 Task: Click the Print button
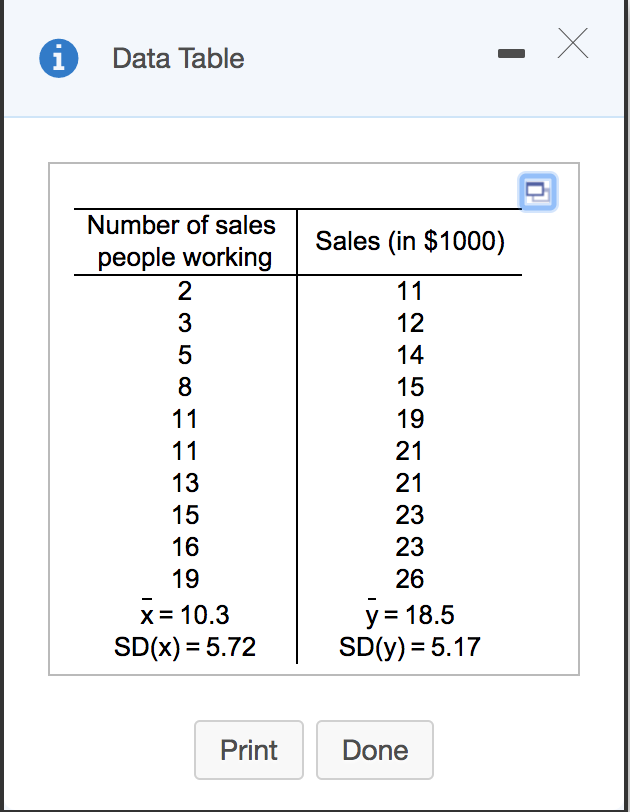tap(248, 750)
